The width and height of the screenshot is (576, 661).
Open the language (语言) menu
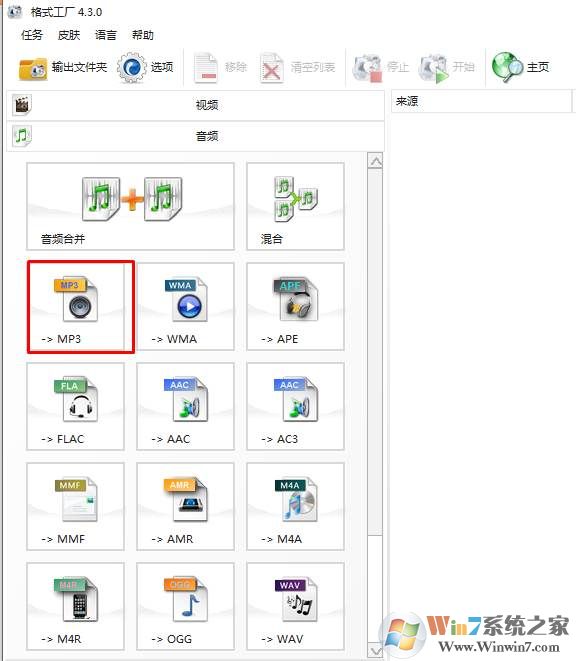coord(106,35)
